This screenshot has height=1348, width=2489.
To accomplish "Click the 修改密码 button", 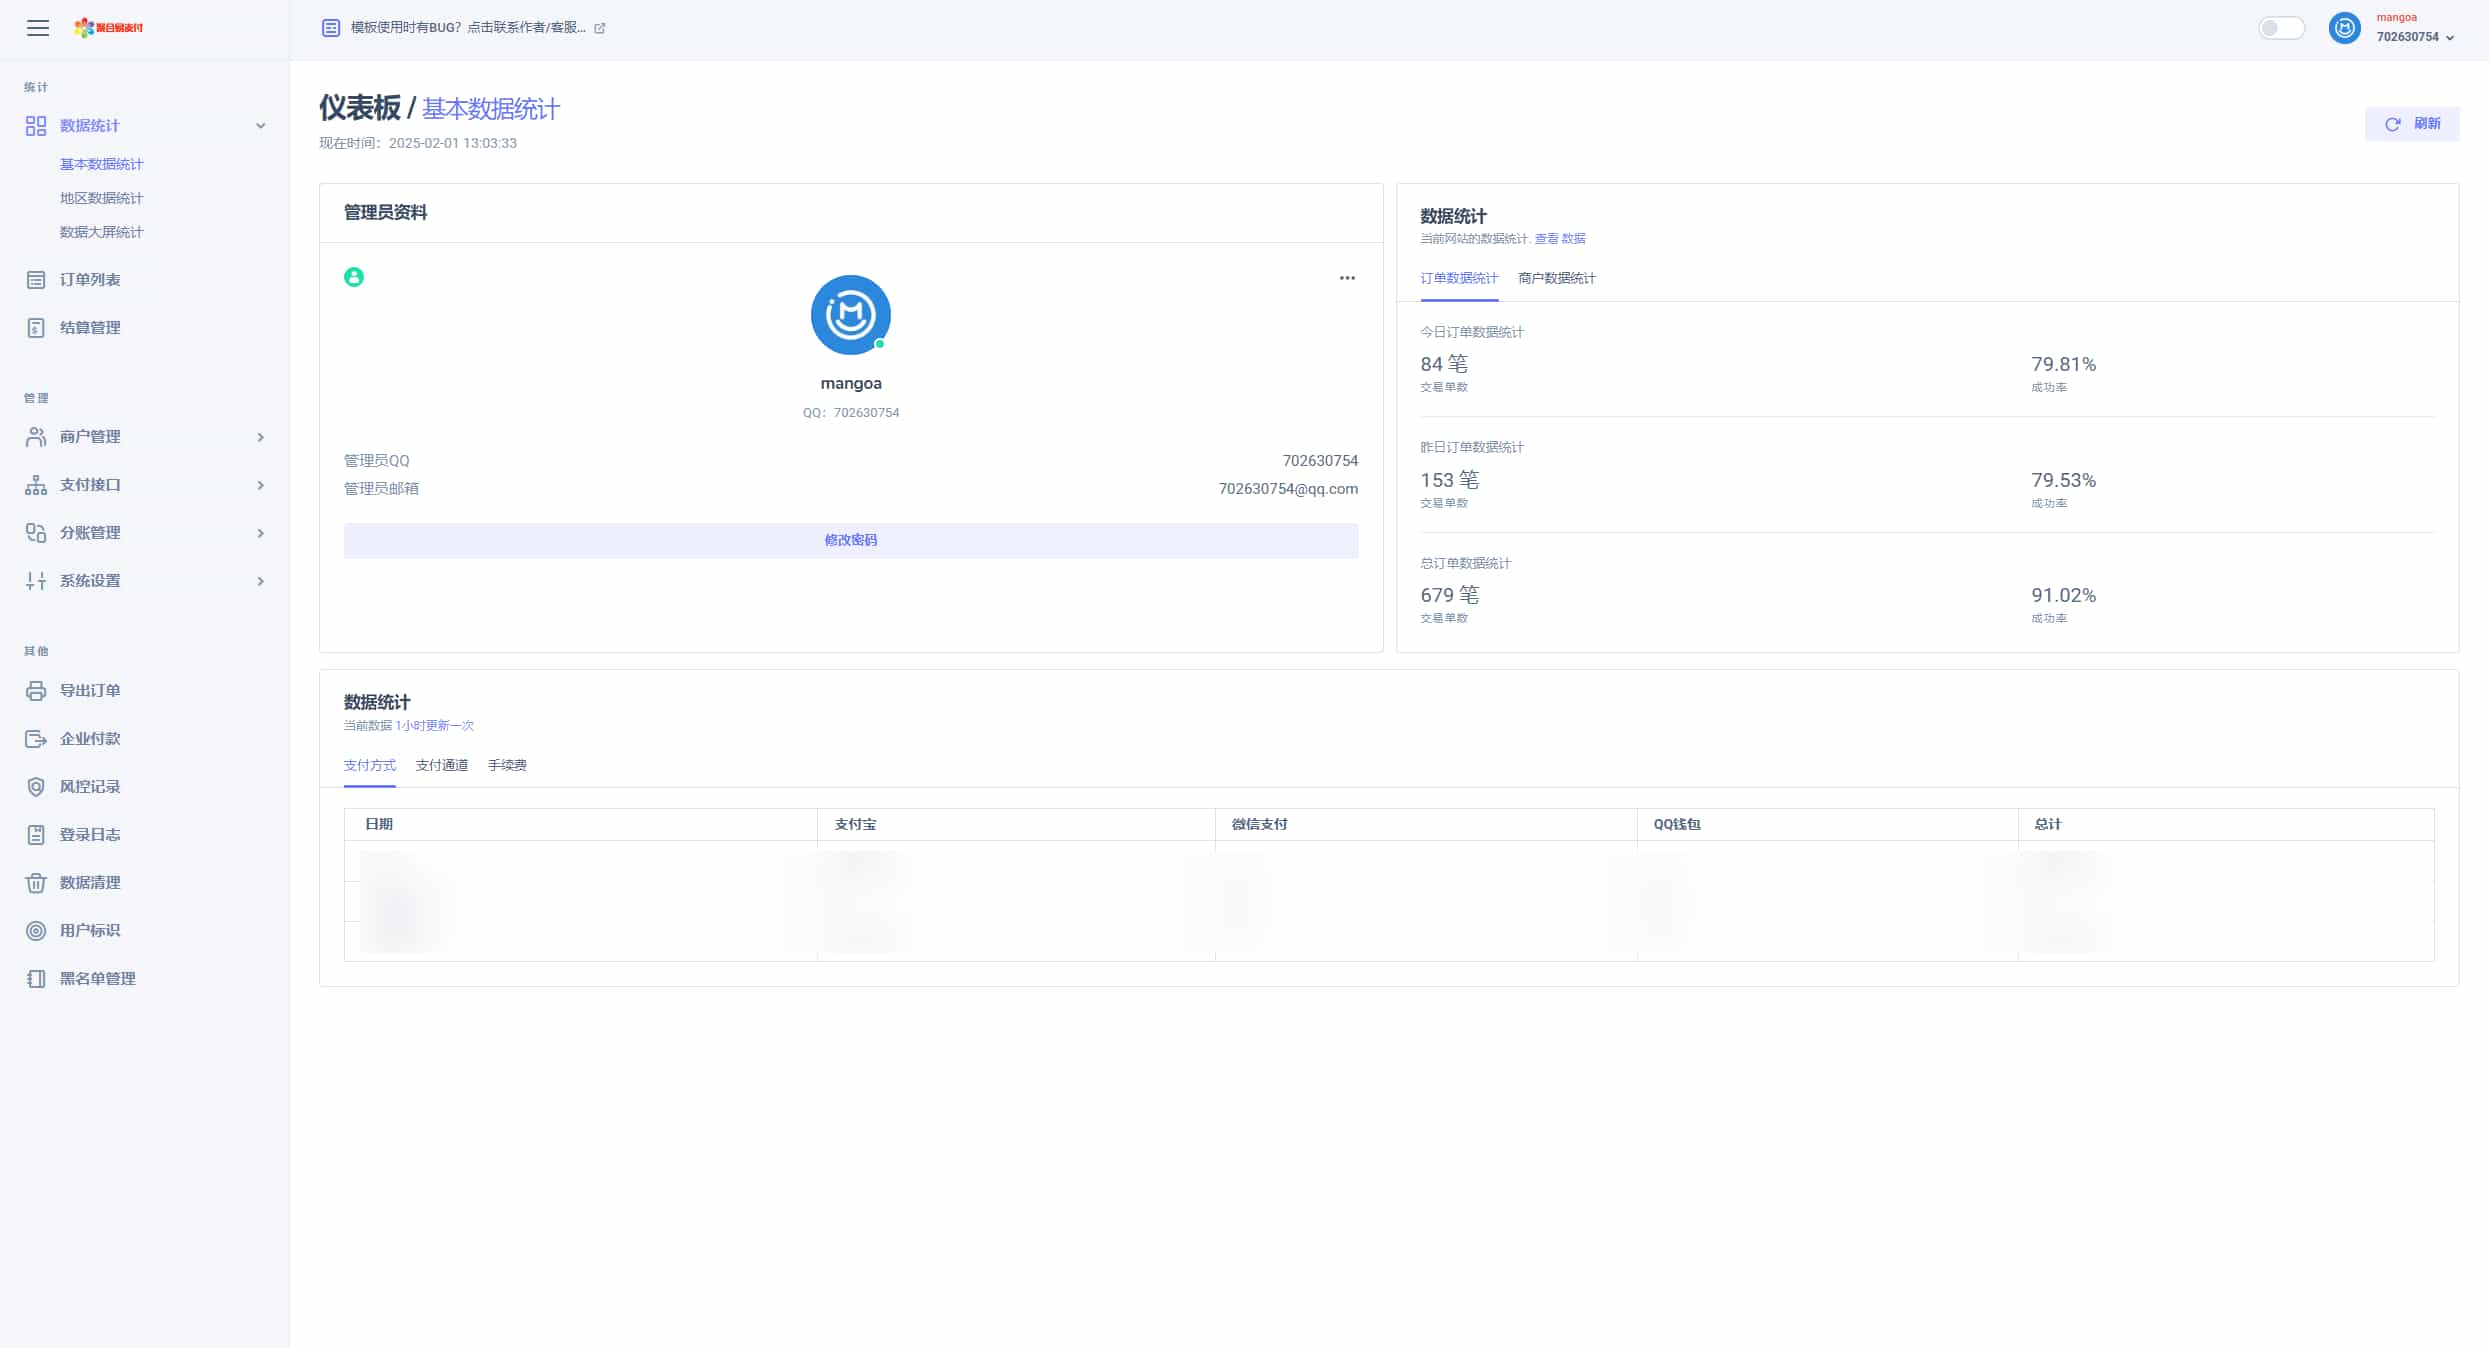I will click(850, 540).
